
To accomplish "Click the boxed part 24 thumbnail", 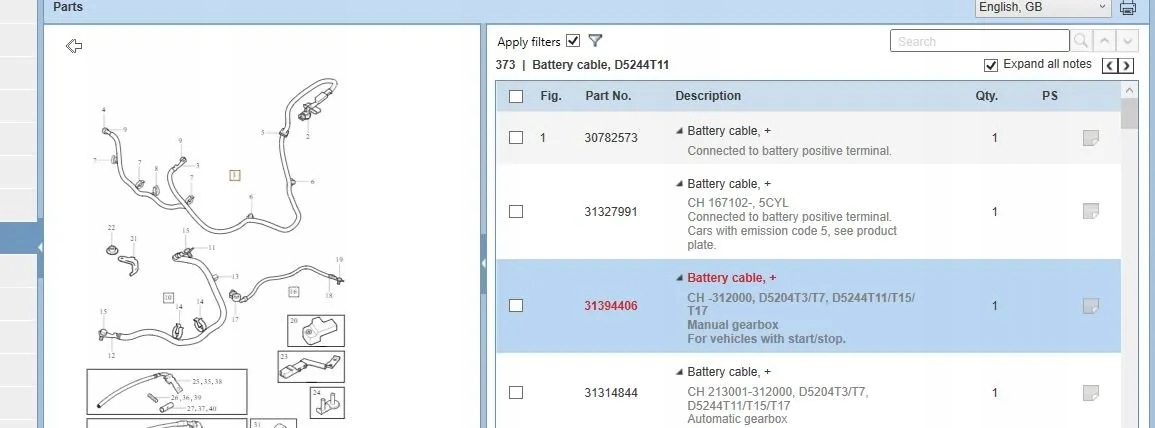I will (327, 402).
